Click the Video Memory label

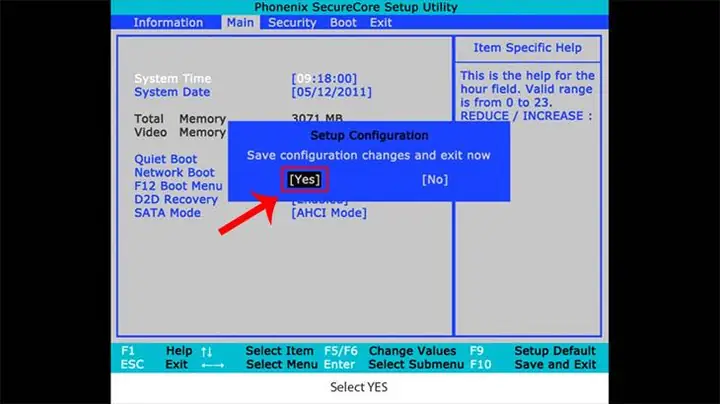coord(180,132)
